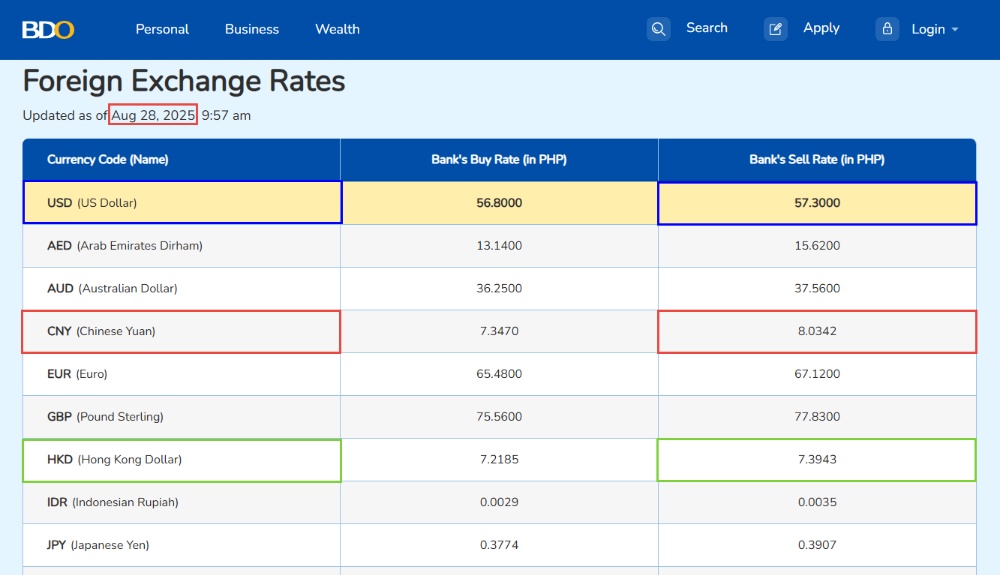Open the Personal menu
Image resolution: width=1000 pixels, height=575 pixels.
click(x=162, y=29)
